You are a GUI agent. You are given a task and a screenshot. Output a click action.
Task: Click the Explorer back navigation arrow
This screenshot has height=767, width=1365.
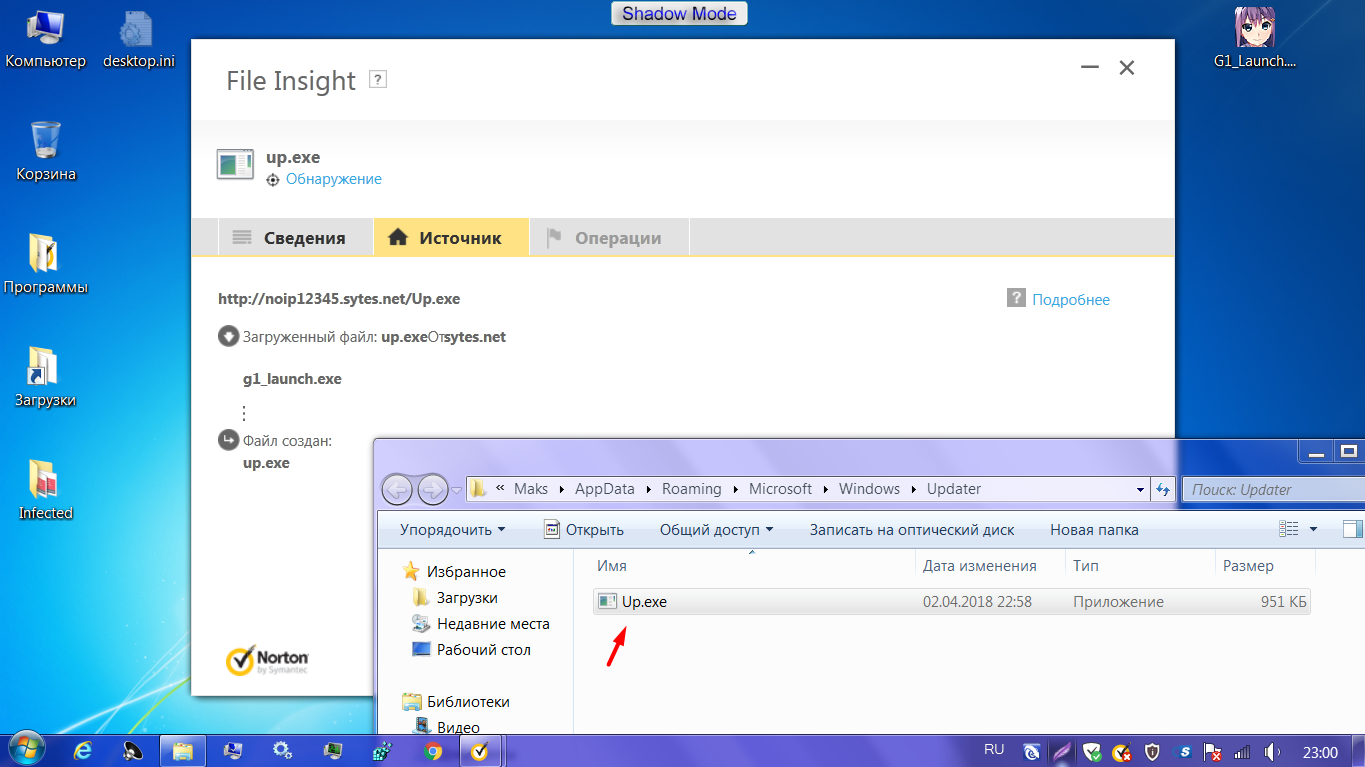point(398,490)
